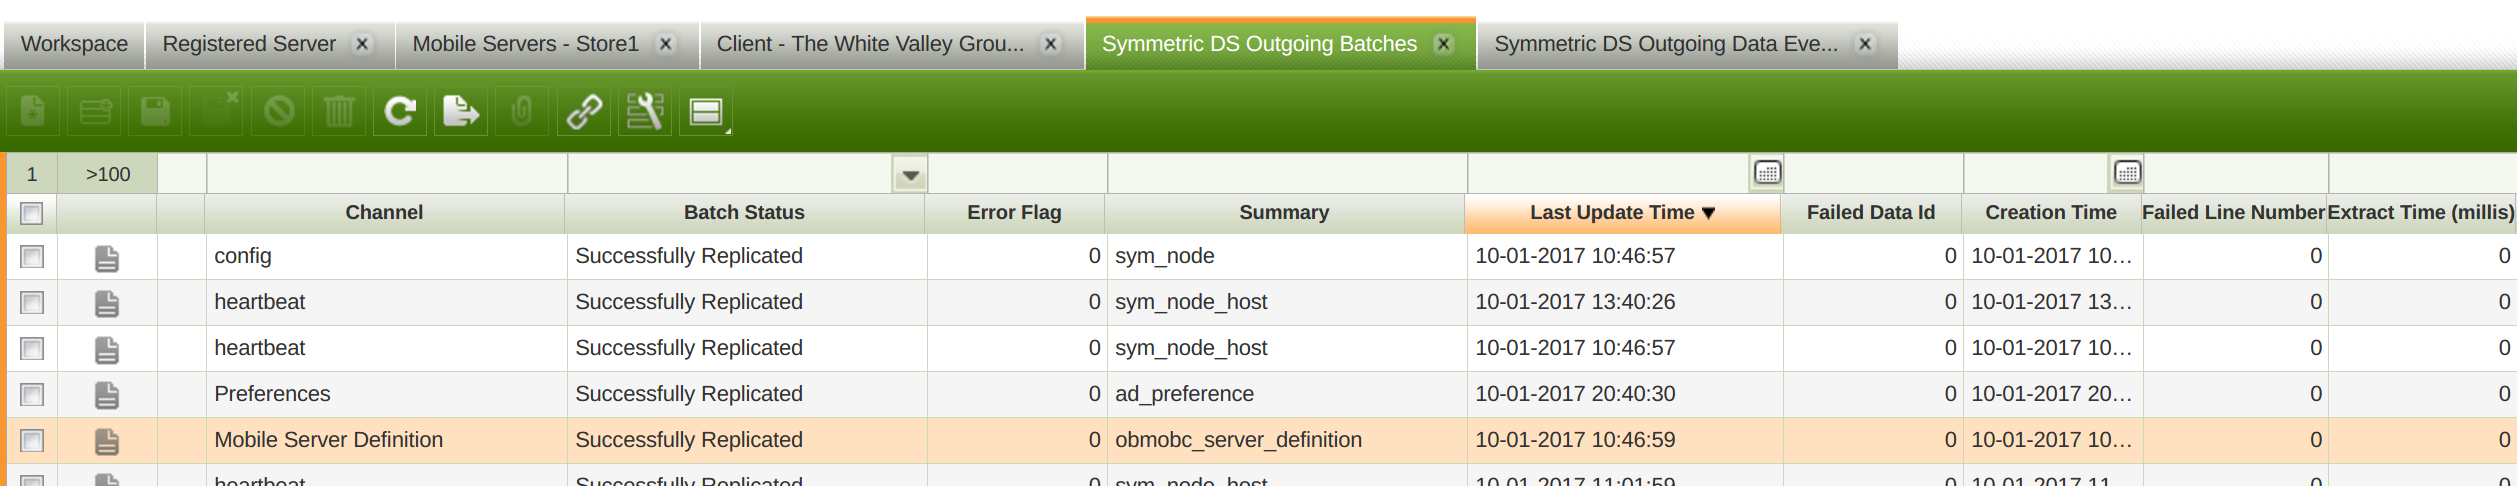Click the Channel filter input field
This screenshot has height=486, width=2517.
[386, 174]
